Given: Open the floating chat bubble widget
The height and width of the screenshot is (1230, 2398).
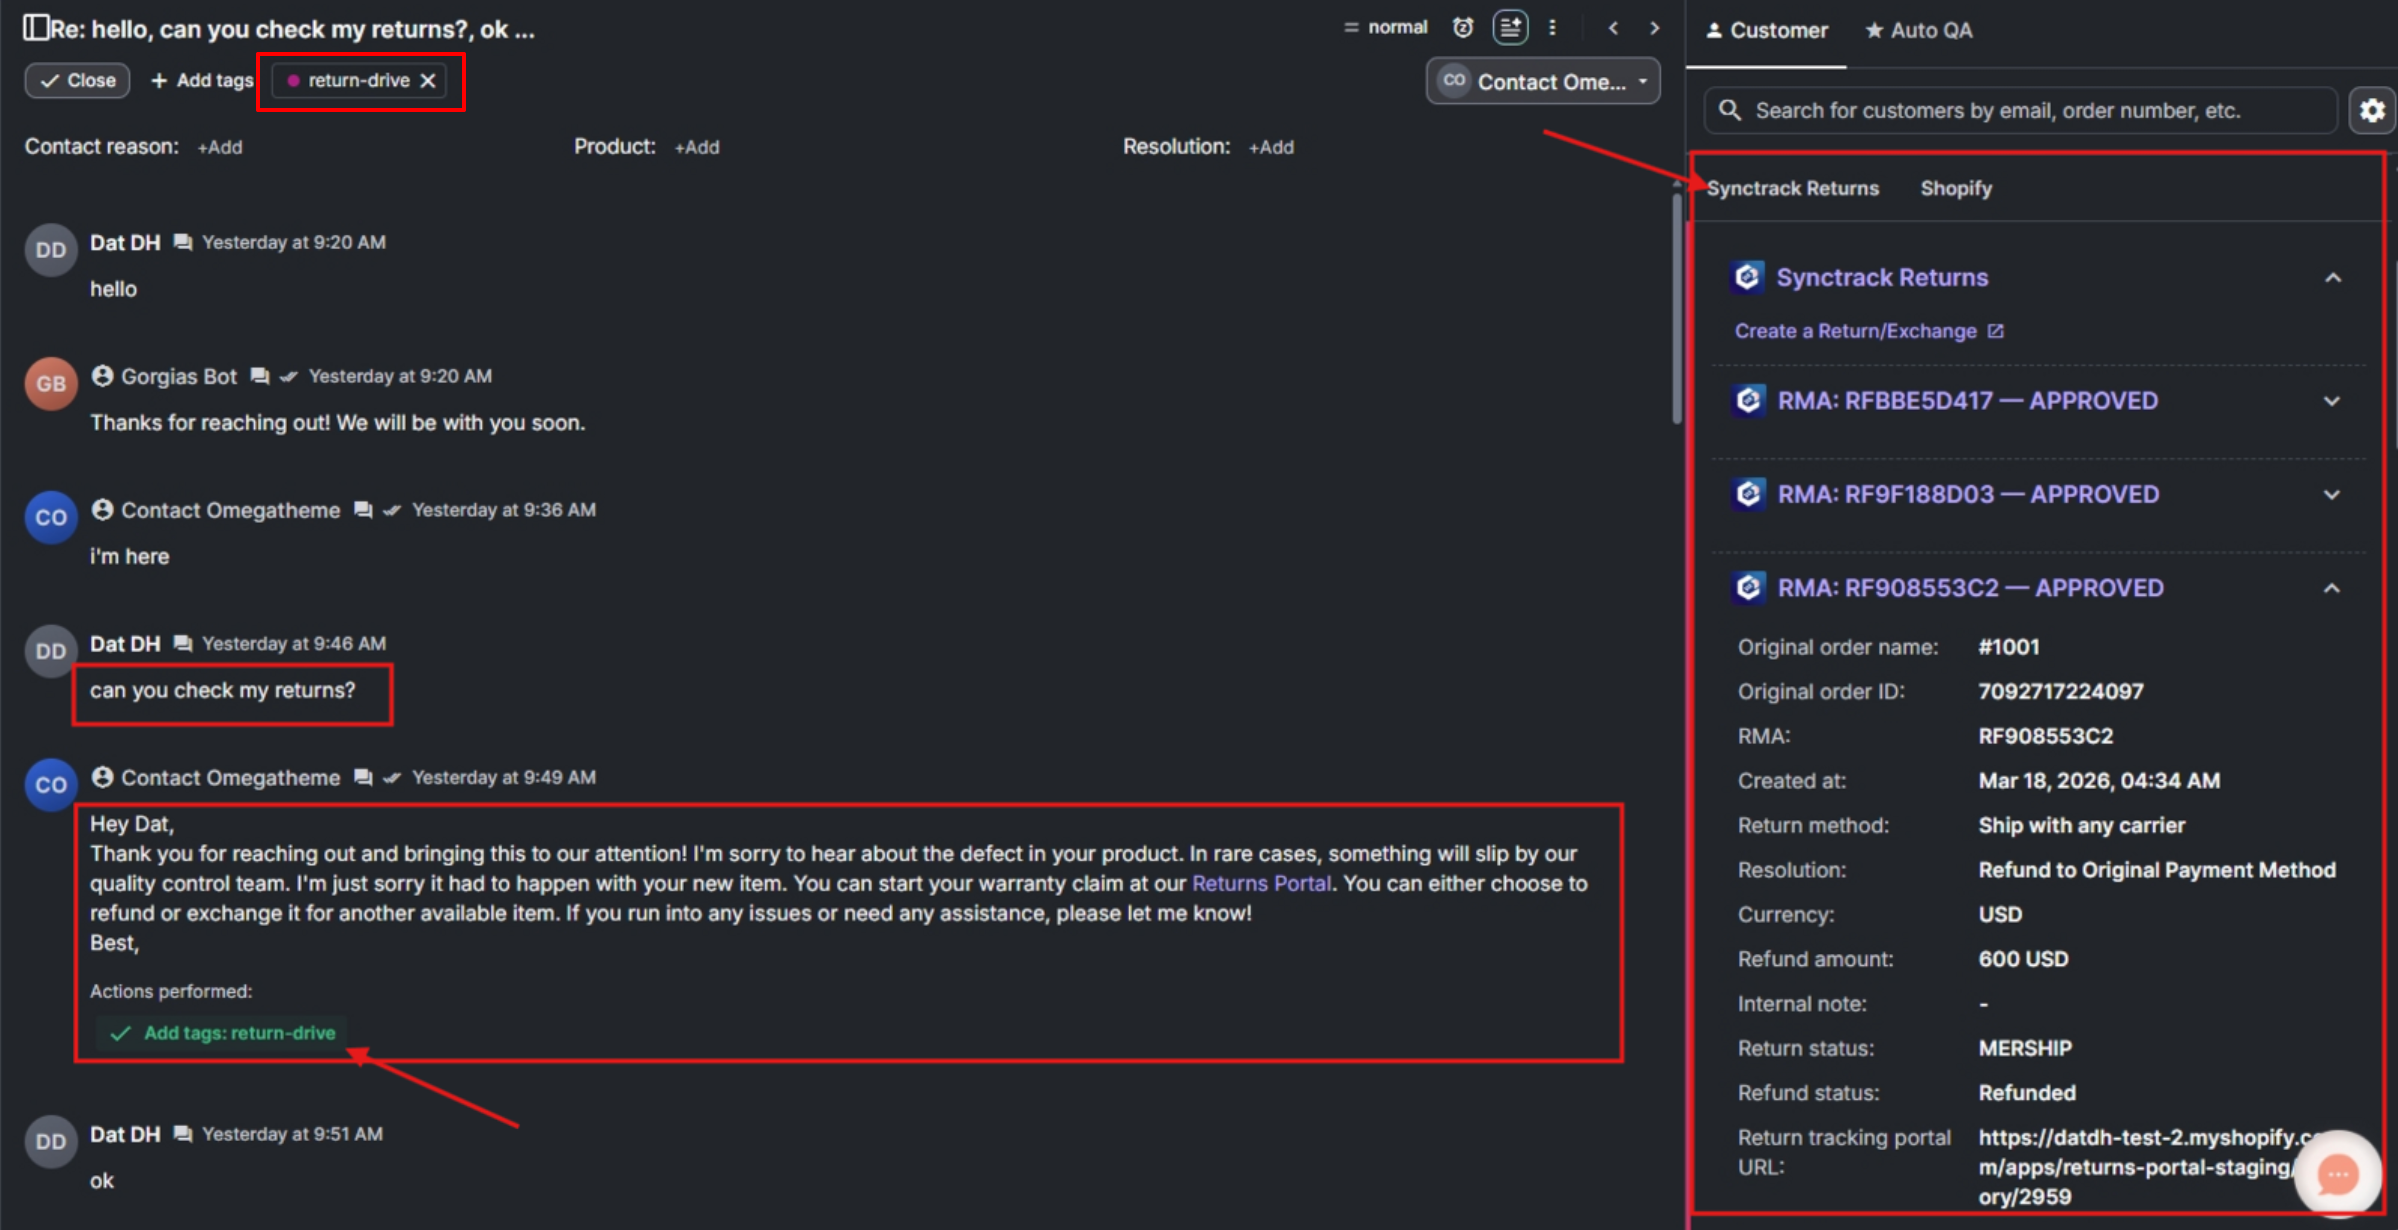Looking at the screenshot, I should pos(2336,1174).
